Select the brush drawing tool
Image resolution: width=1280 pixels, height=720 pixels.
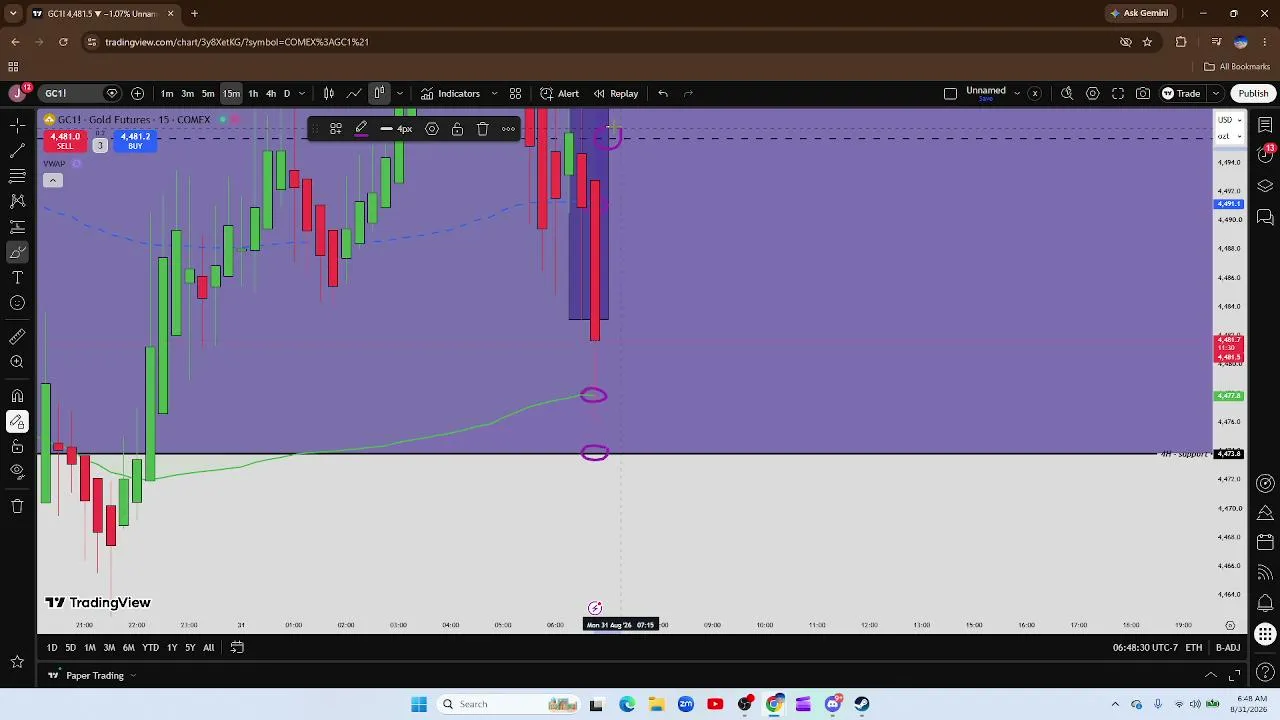point(17,252)
